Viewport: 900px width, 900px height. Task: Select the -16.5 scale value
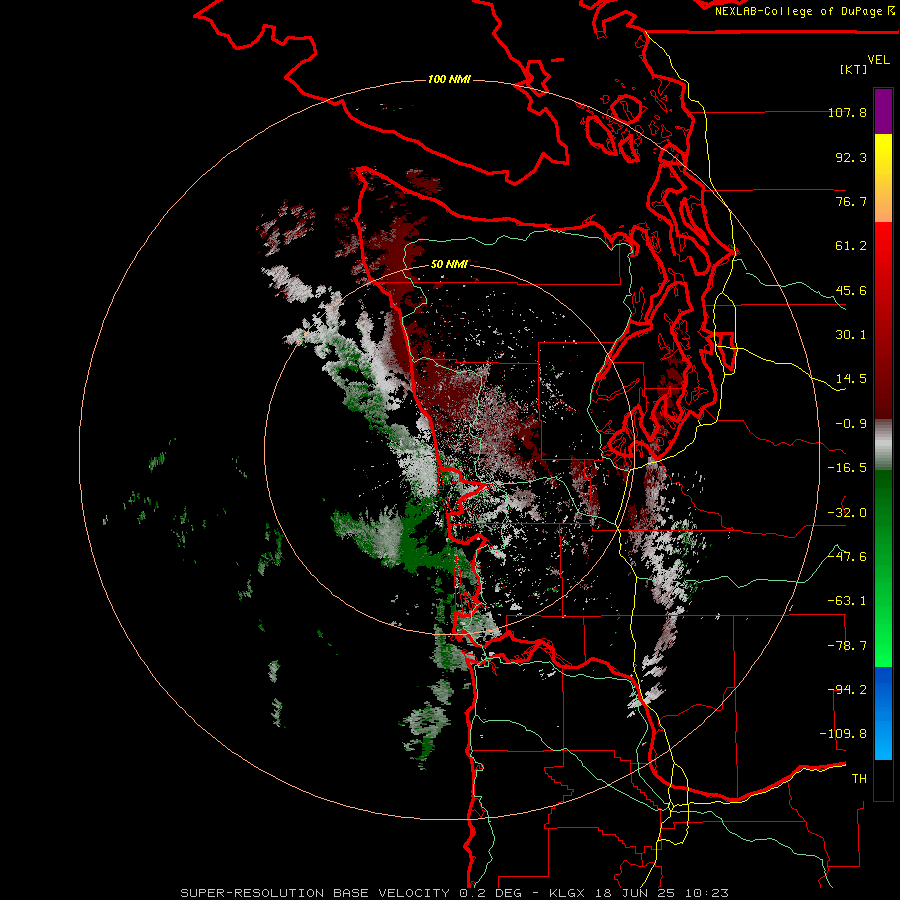[847, 468]
